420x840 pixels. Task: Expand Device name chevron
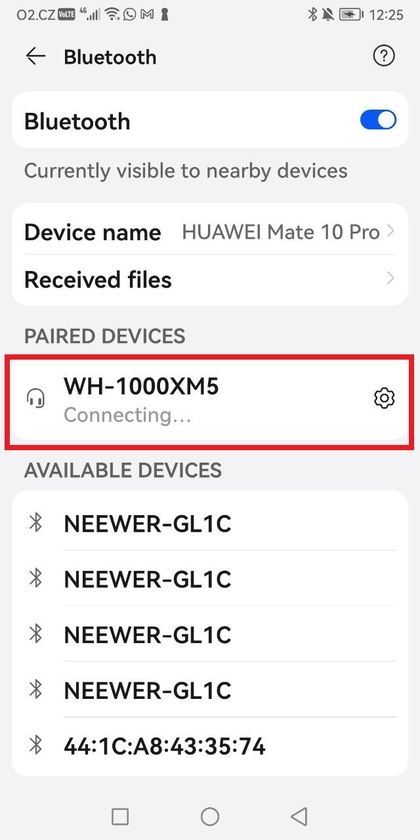[391, 231]
